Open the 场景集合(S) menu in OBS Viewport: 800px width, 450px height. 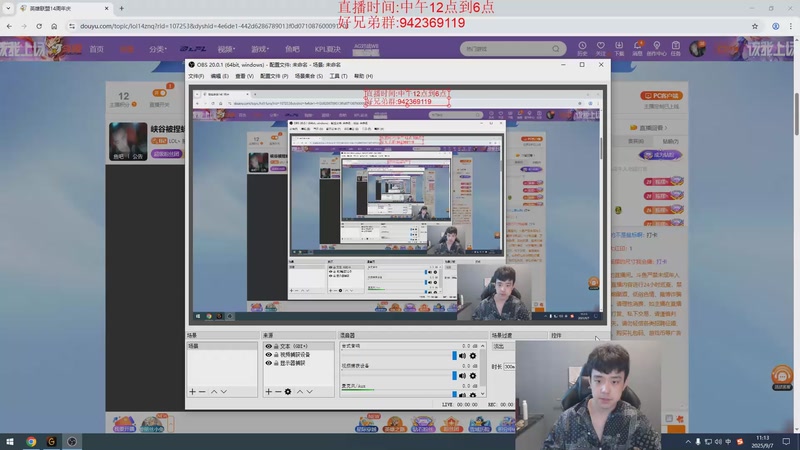coord(309,76)
